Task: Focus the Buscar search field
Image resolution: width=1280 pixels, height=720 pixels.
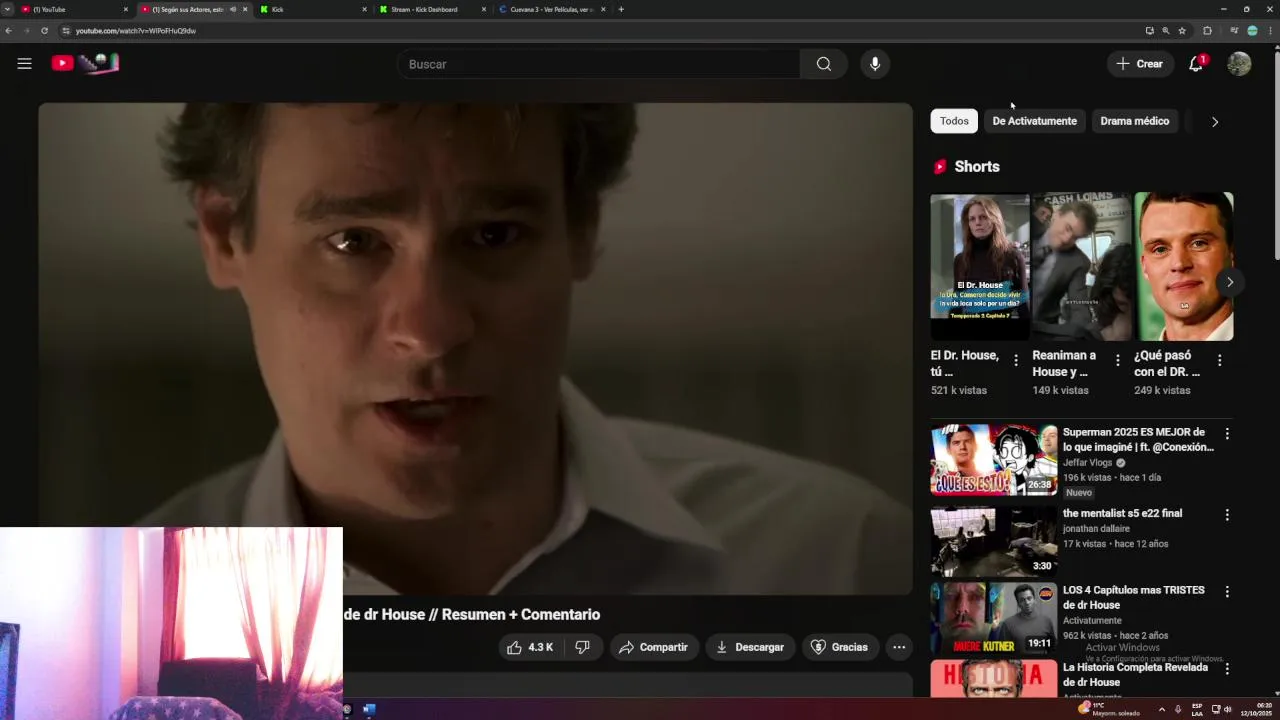Action: [x=598, y=64]
